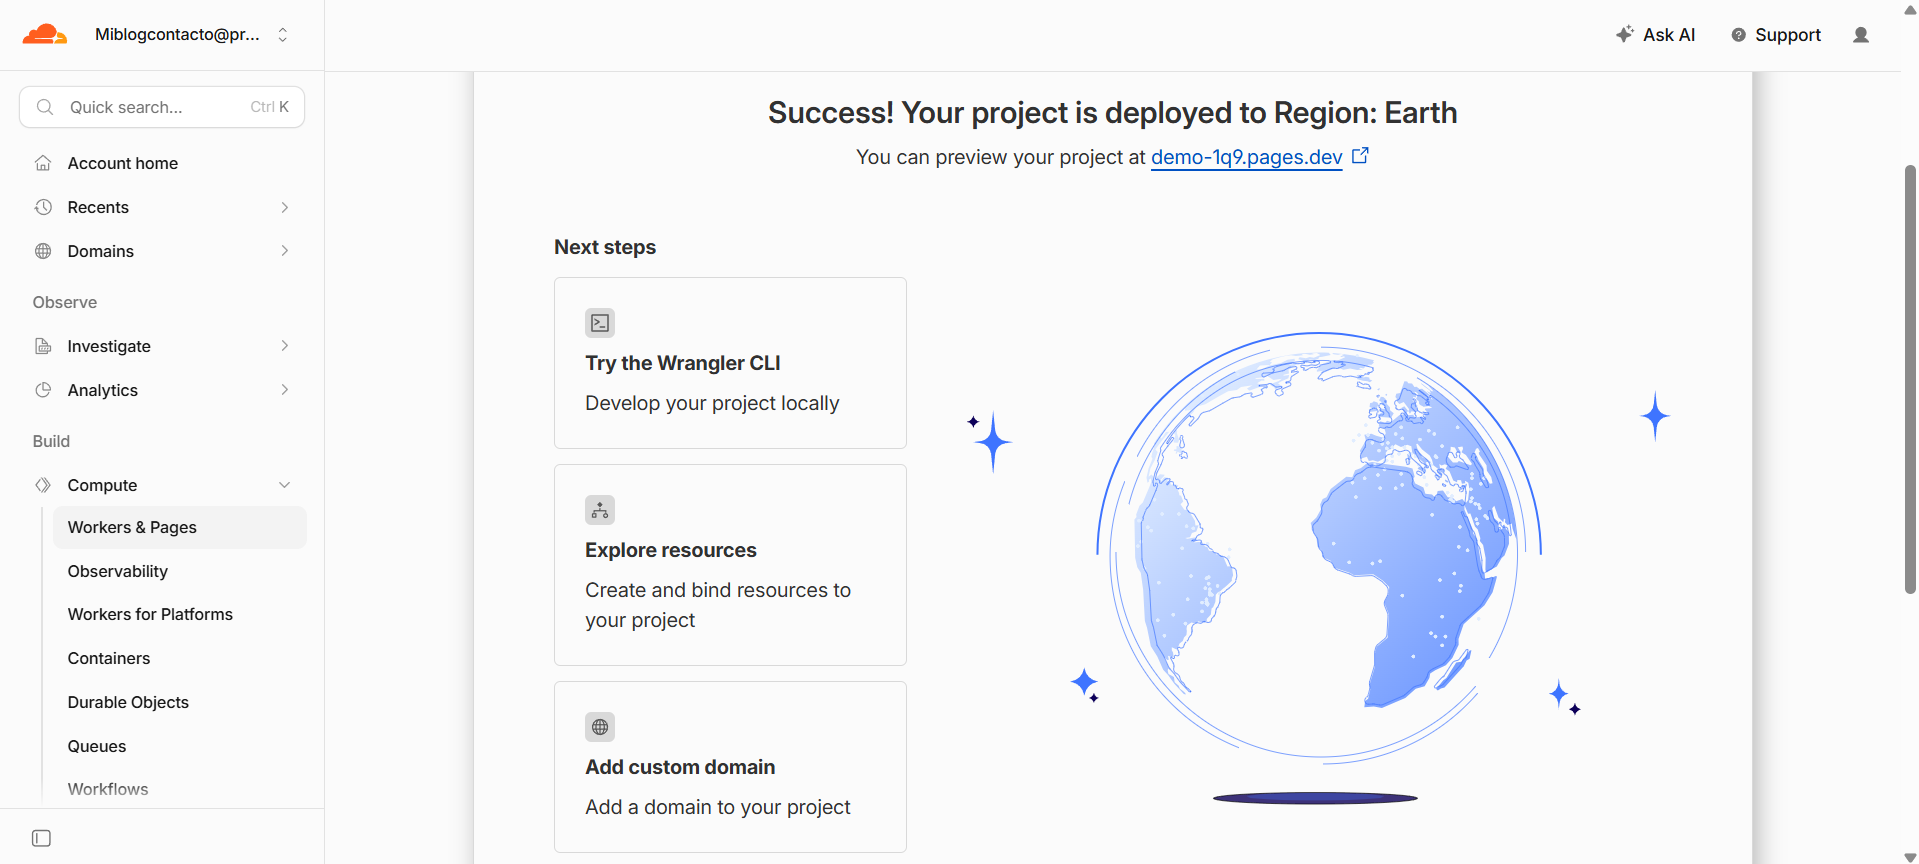
Task: Collapse the Compute section chevron
Action: pyautogui.click(x=285, y=485)
